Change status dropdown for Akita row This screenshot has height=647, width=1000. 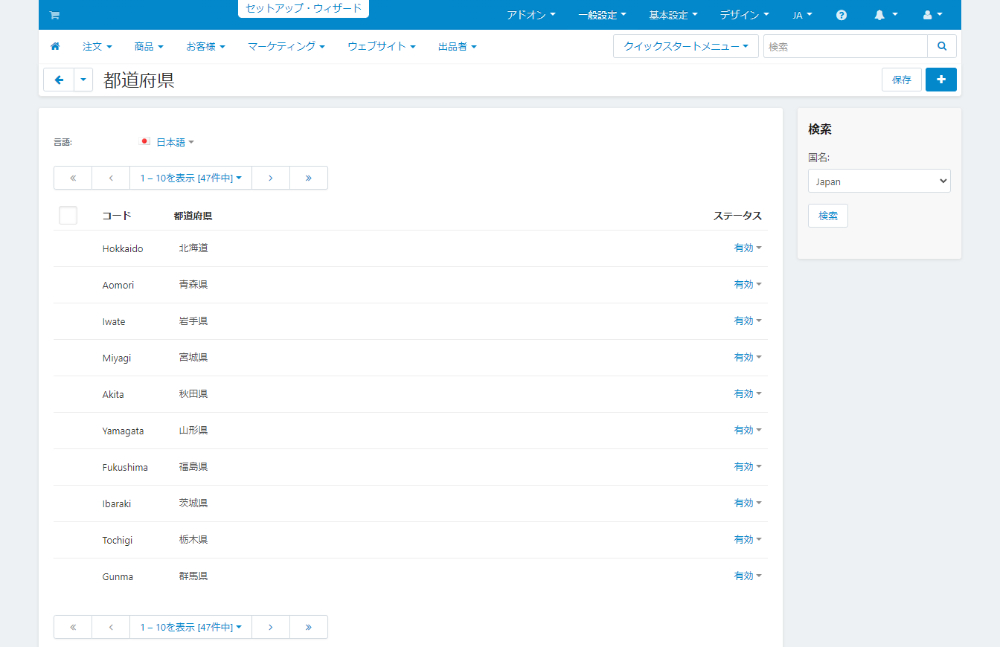click(x=747, y=394)
